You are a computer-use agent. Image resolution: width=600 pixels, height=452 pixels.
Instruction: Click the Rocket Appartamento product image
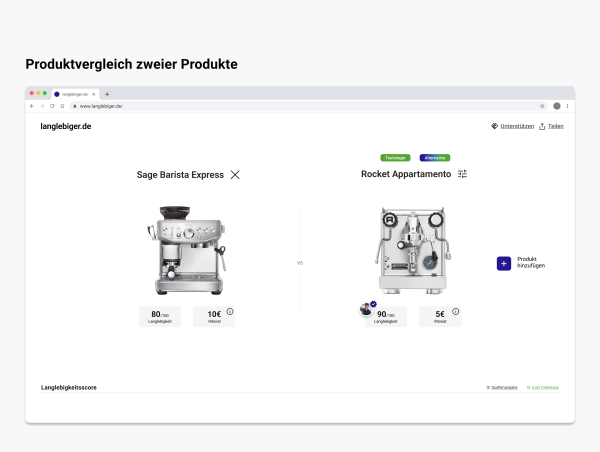tap(412, 250)
